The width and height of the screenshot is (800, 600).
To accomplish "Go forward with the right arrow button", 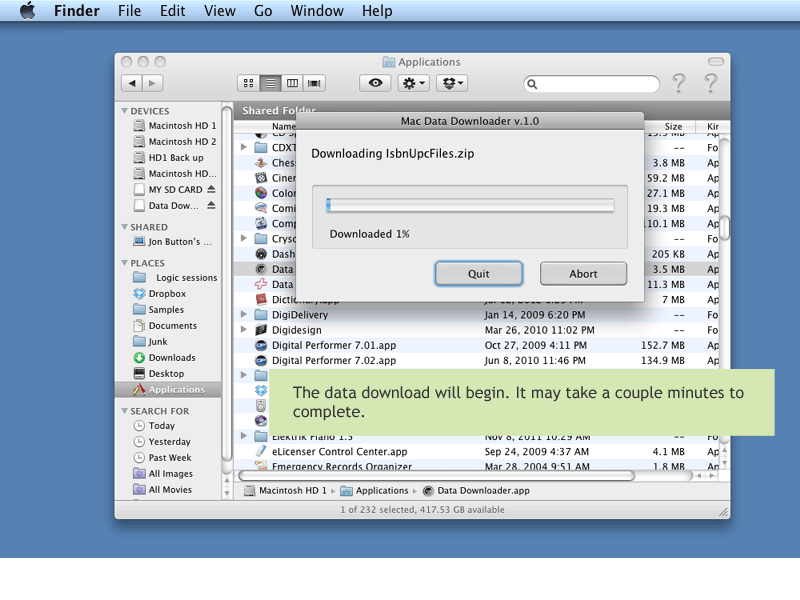I will [x=153, y=83].
